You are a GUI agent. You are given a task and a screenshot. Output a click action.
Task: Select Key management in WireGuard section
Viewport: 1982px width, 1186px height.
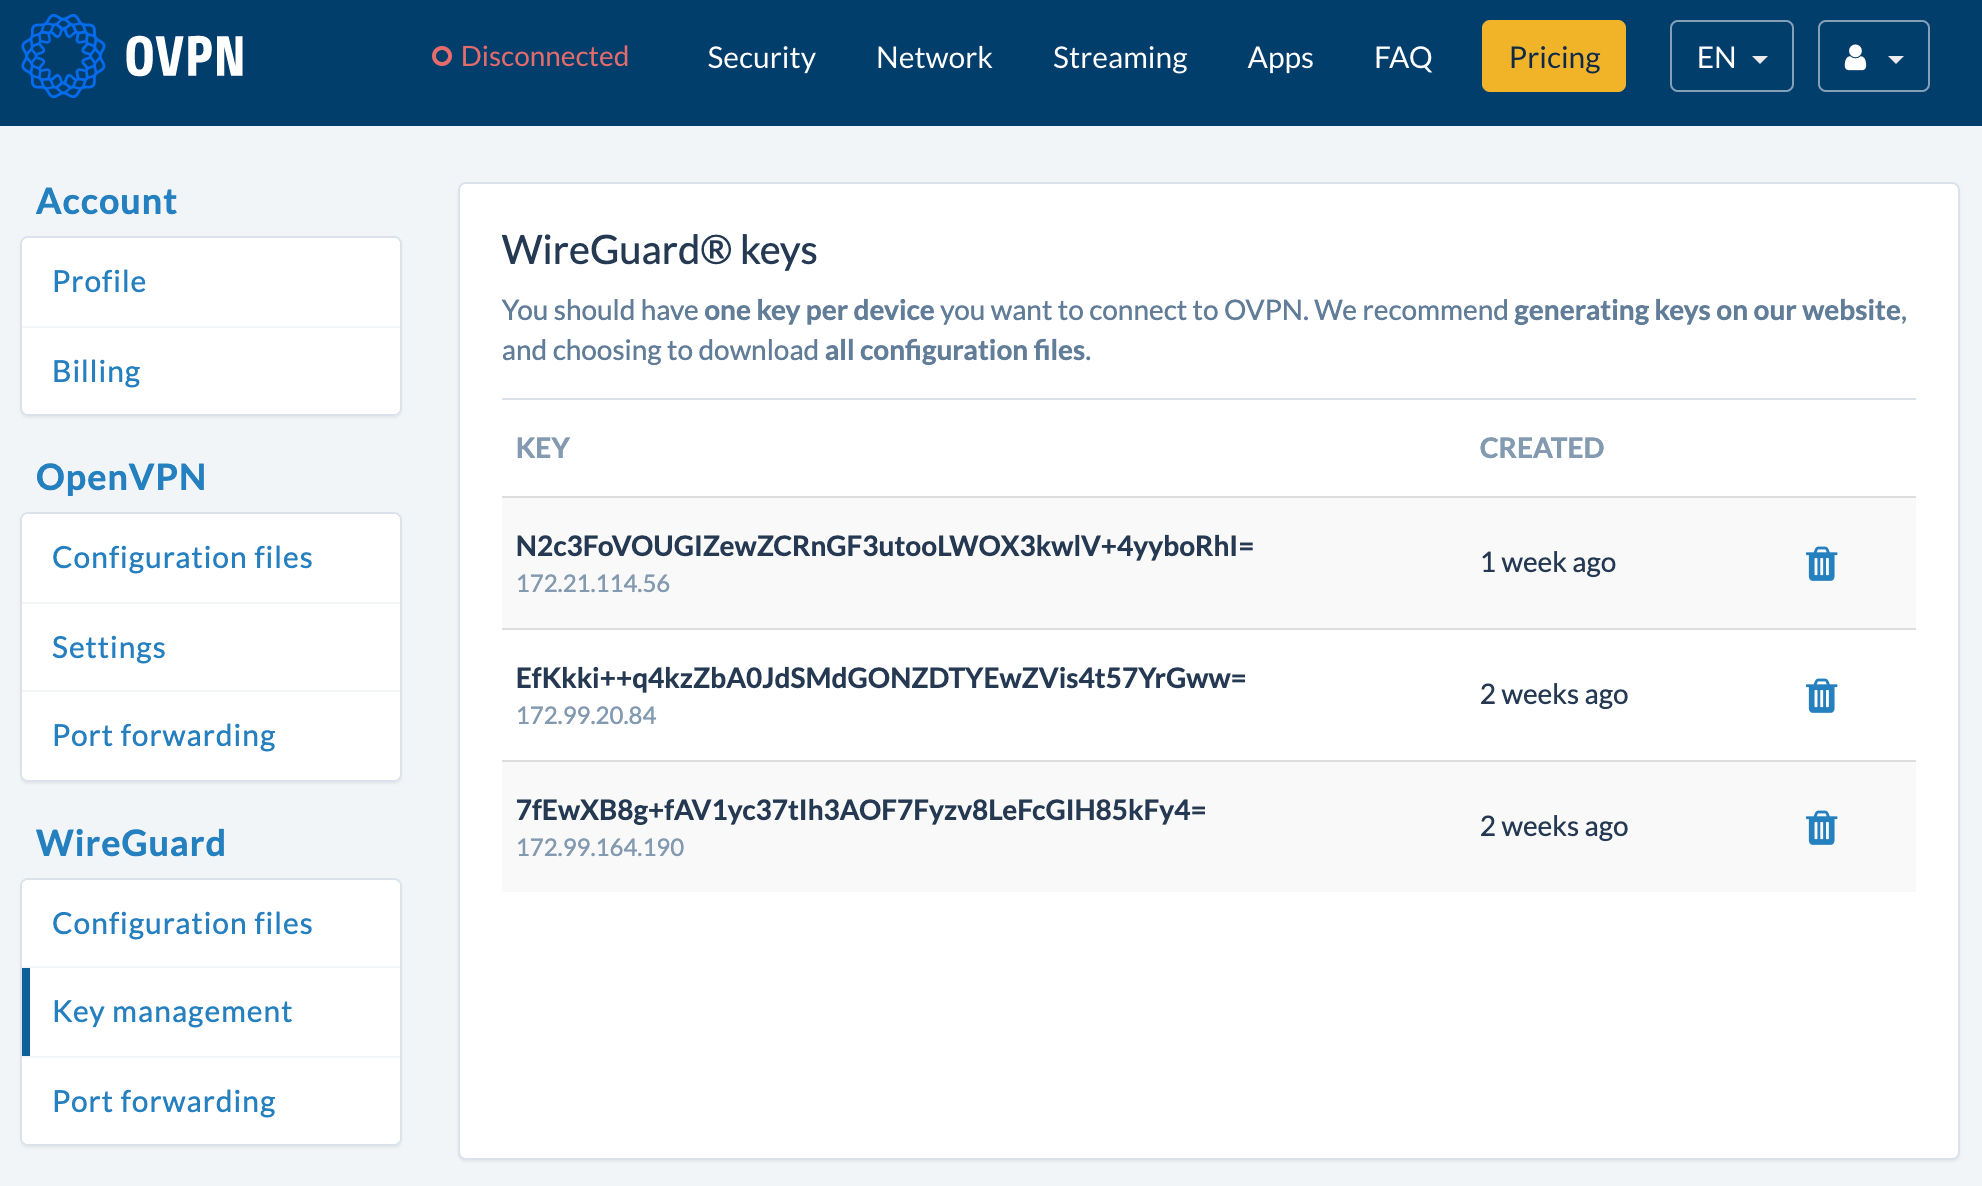click(x=172, y=1012)
